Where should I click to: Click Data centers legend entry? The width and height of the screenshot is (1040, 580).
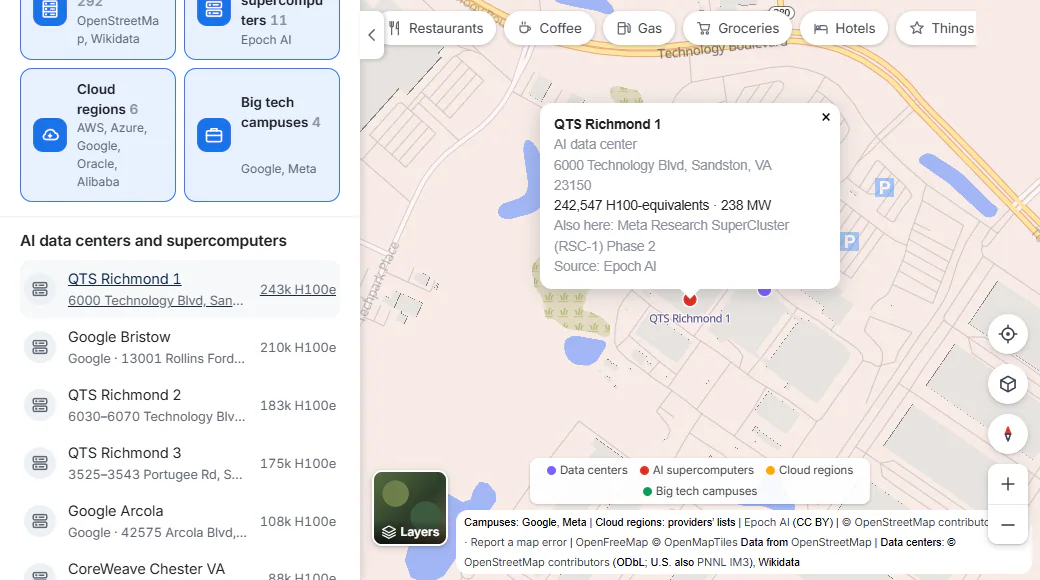point(586,470)
